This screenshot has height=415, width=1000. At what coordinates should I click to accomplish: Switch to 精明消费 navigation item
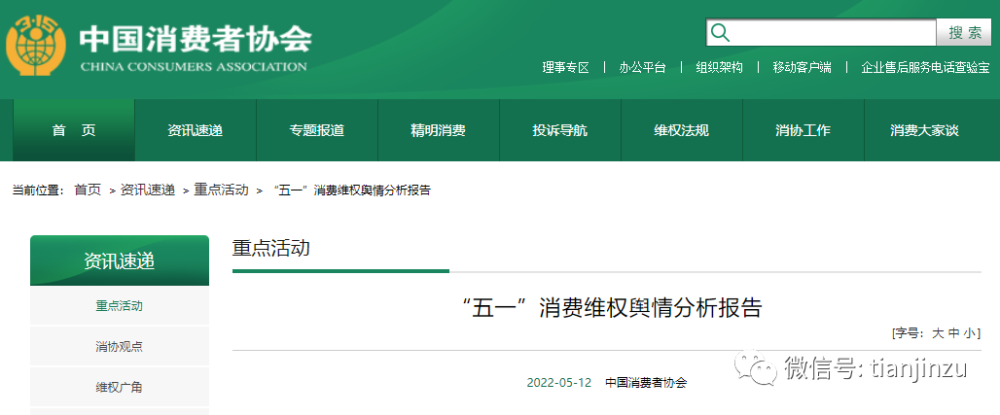click(x=438, y=130)
